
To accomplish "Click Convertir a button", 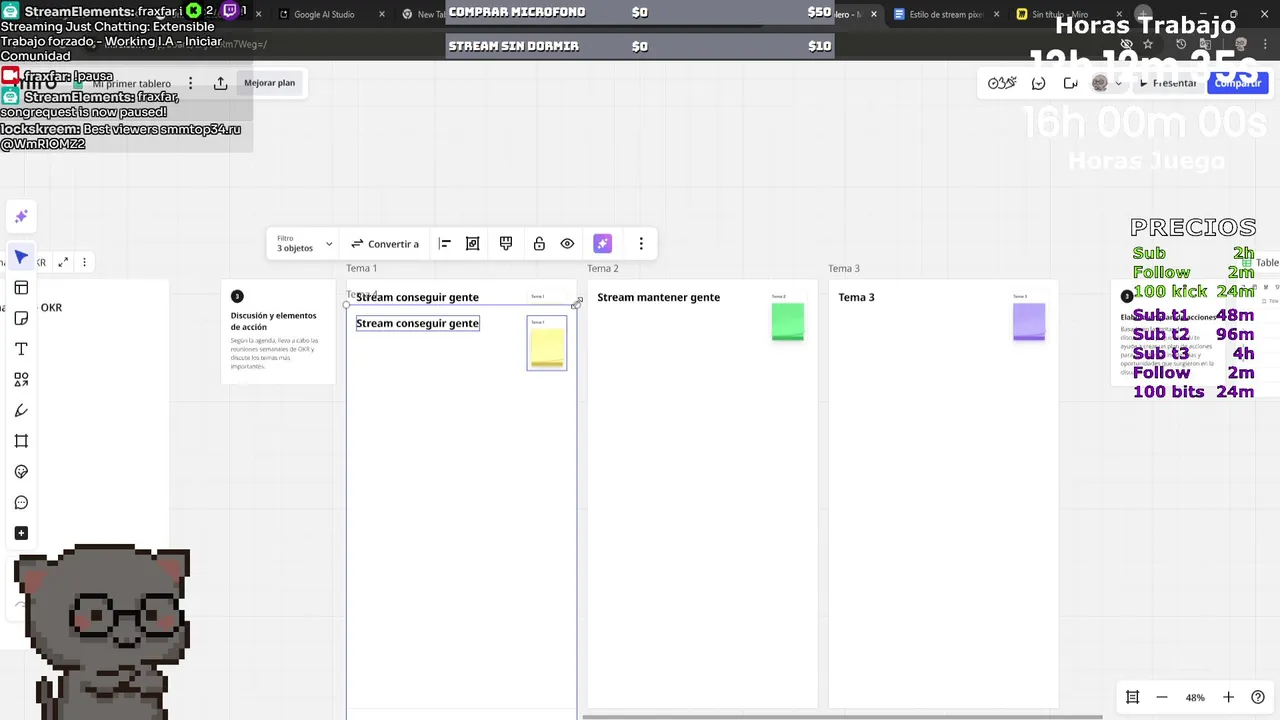I will 385,244.
